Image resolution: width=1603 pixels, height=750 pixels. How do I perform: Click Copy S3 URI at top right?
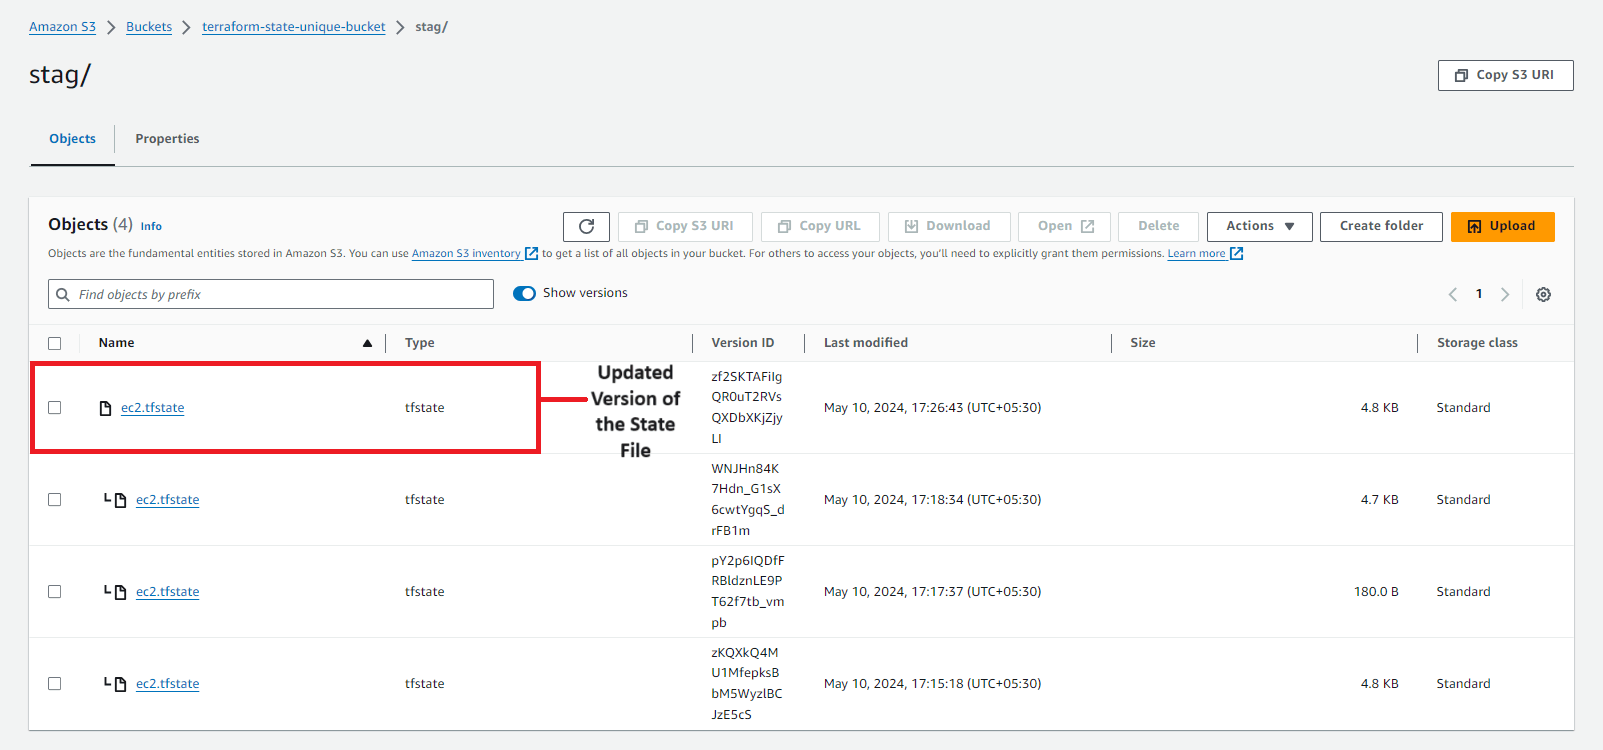[x=1505, y=75]
